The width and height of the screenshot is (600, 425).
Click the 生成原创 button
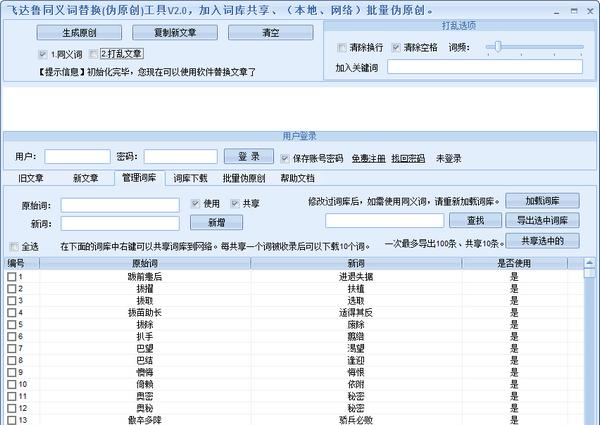(x=79, y=33)
